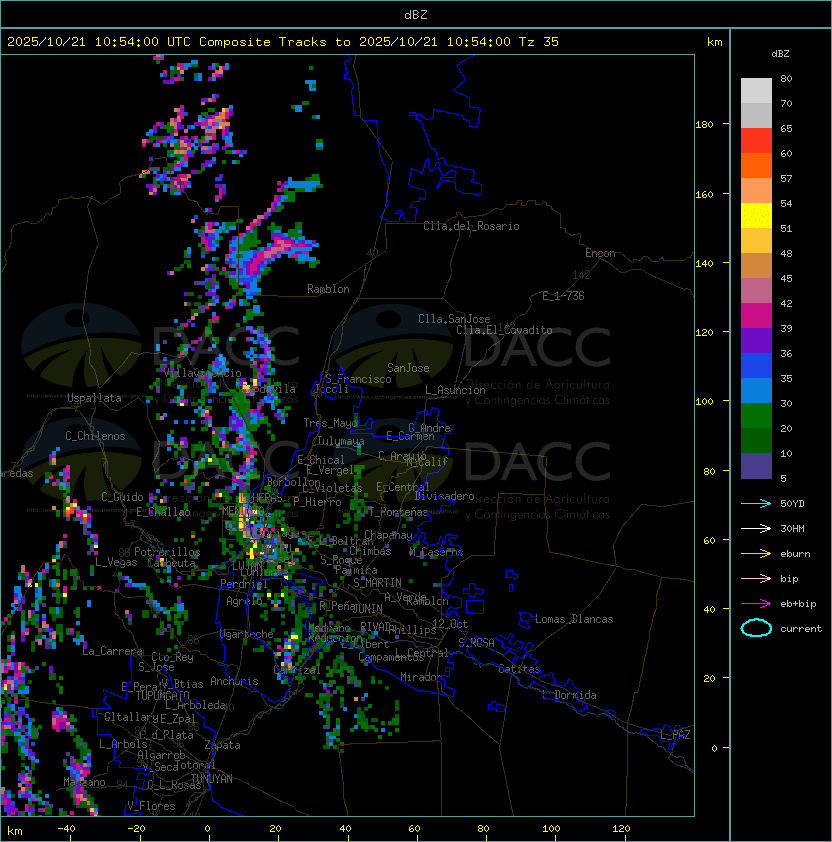Click the eburn legend label
The width and height of the screenshot is (832, 842).
click(x=795, y=554)
